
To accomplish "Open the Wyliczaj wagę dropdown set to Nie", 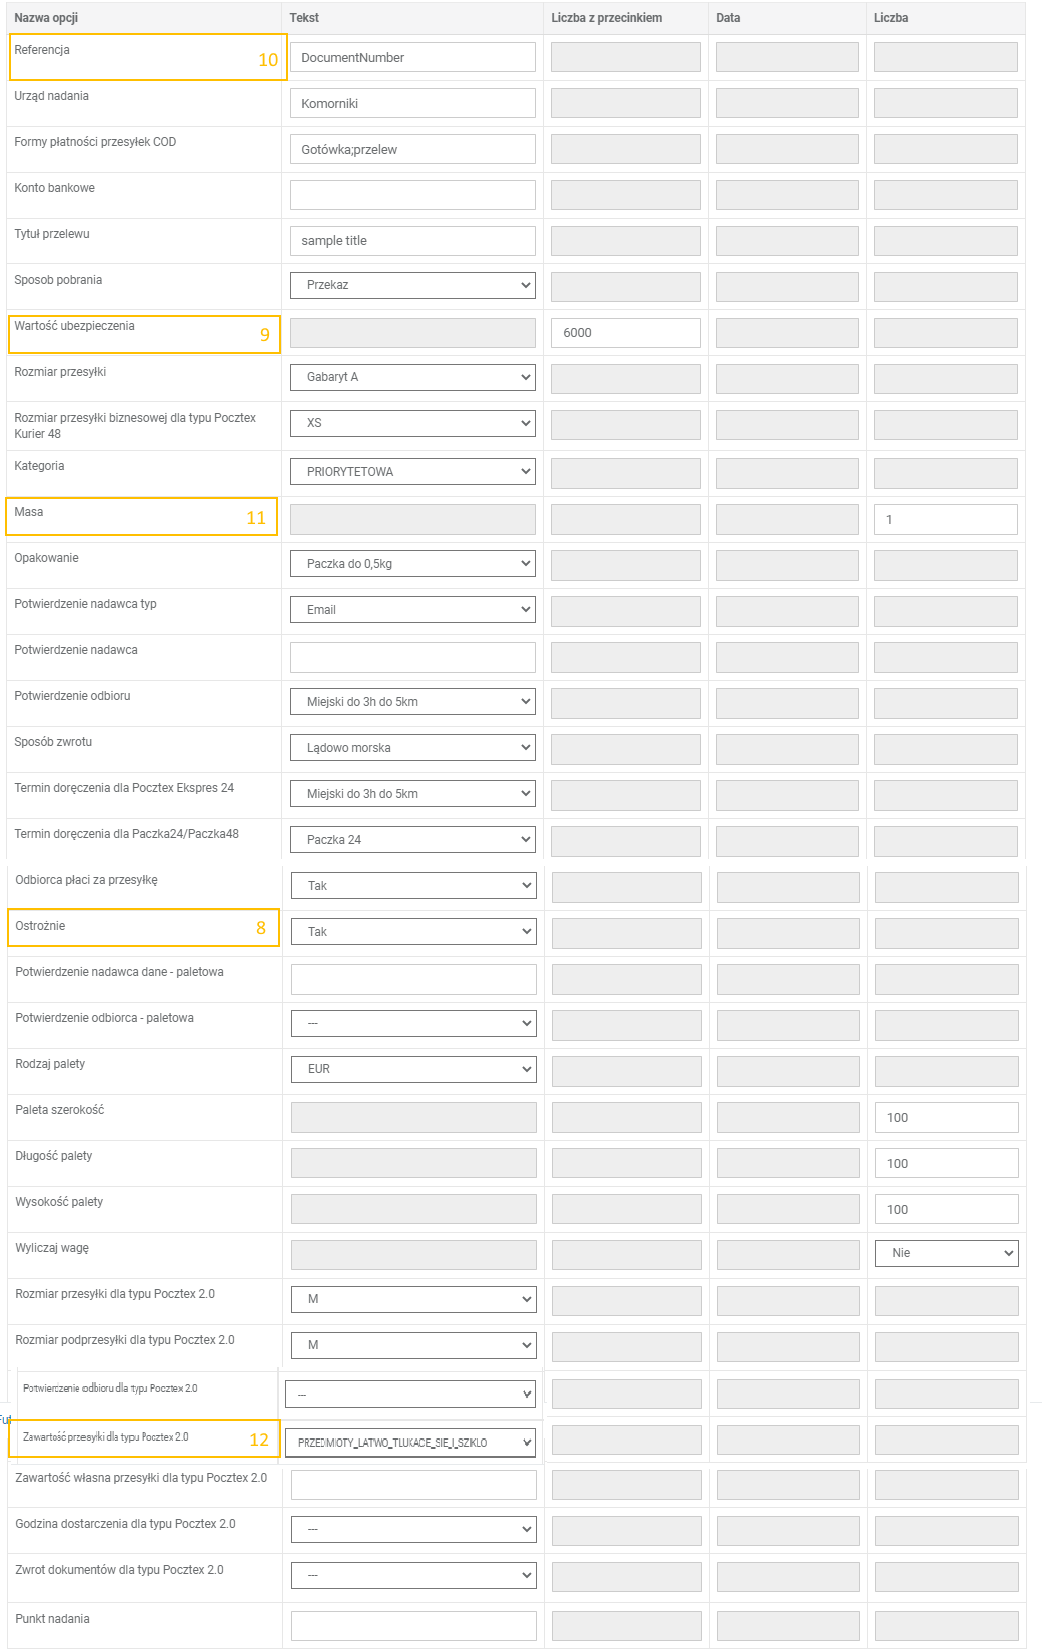I will 946,1253.
